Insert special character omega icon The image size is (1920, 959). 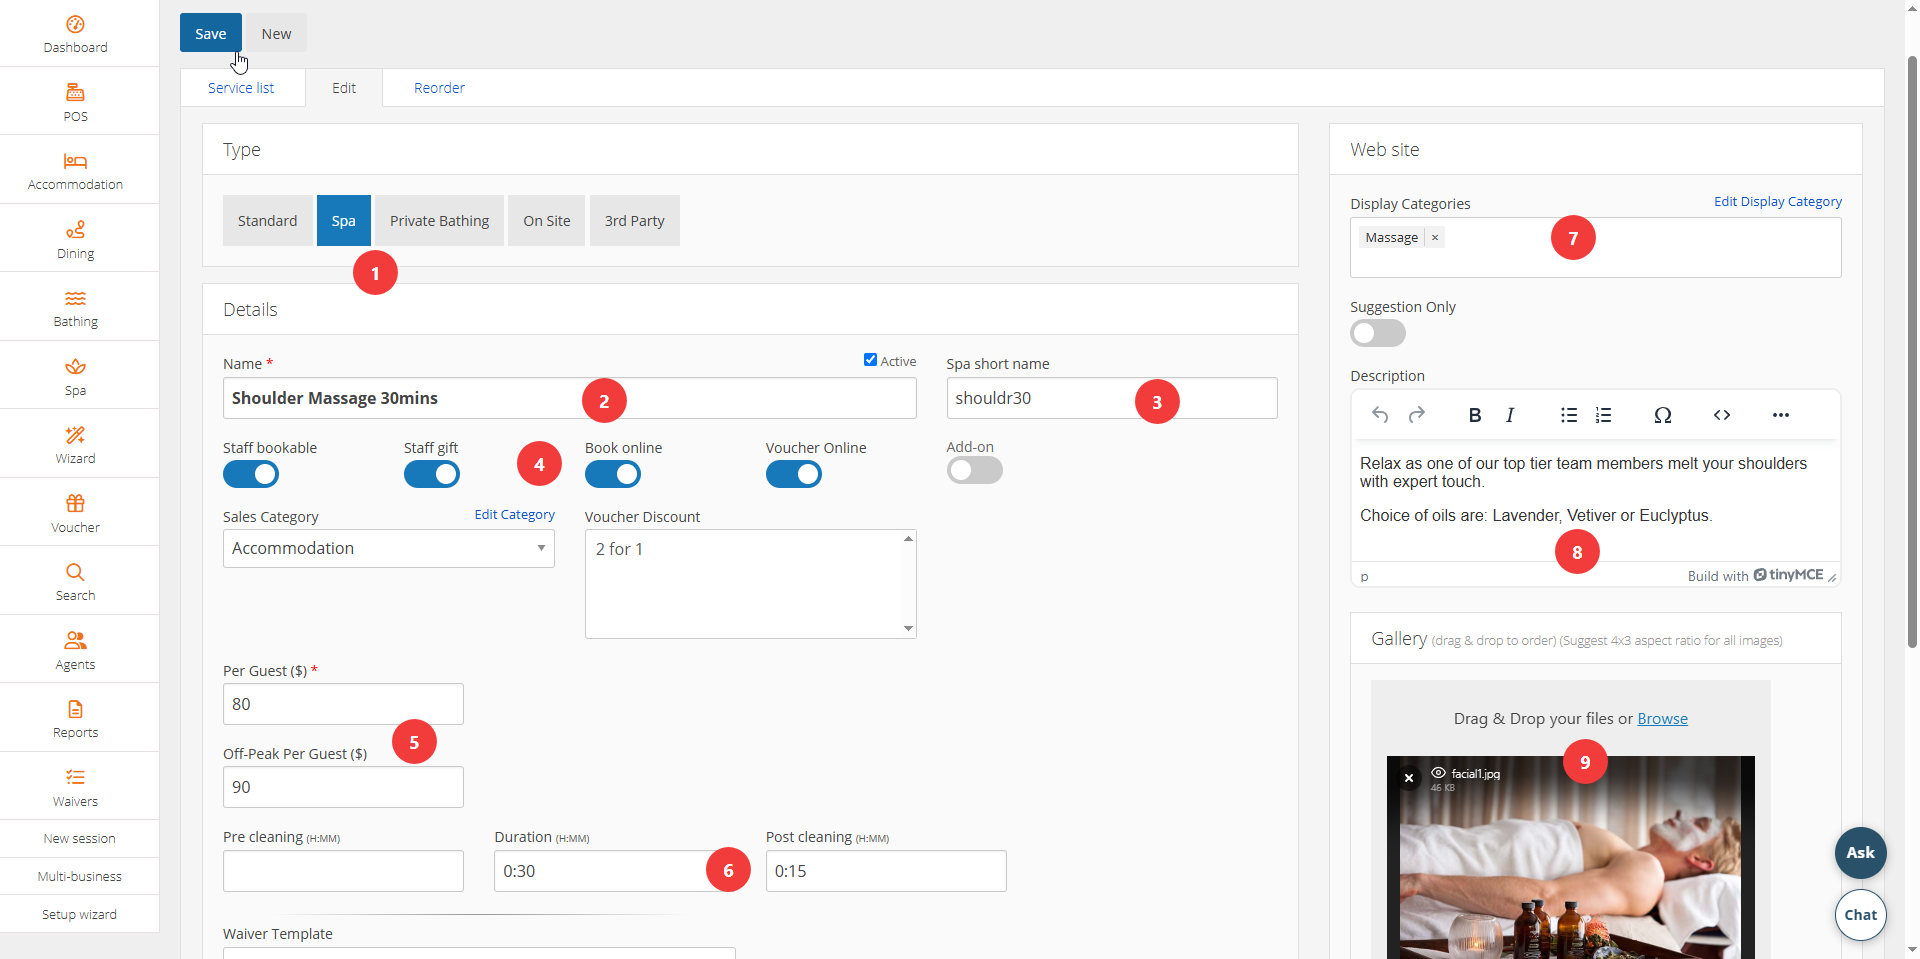click(1663, 415)
